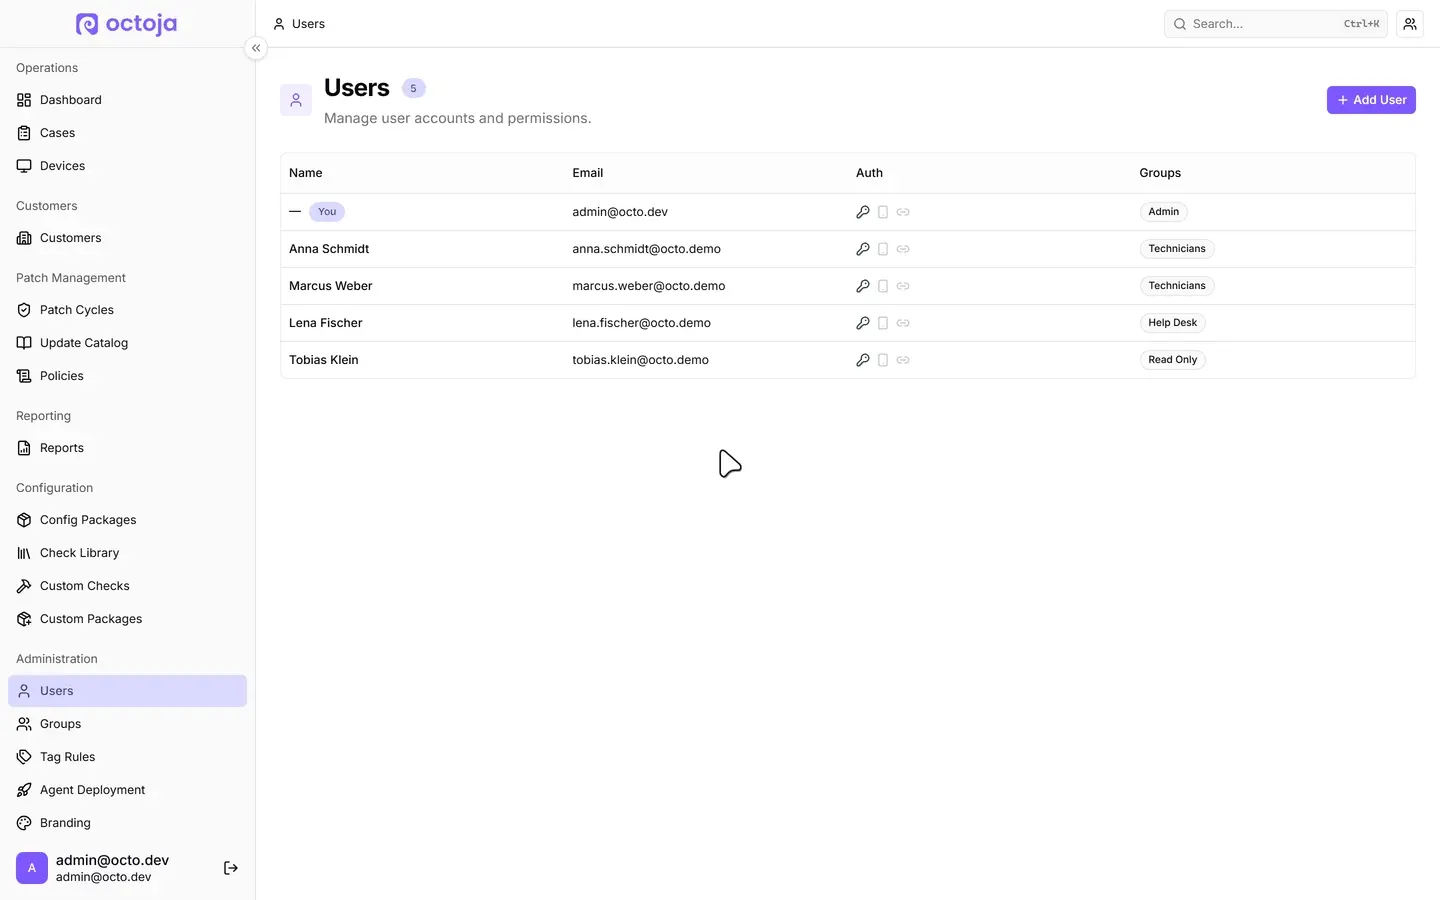Click the Groups people icon
The width and height of the screenshot is (1440, 900).
(24, 724)
